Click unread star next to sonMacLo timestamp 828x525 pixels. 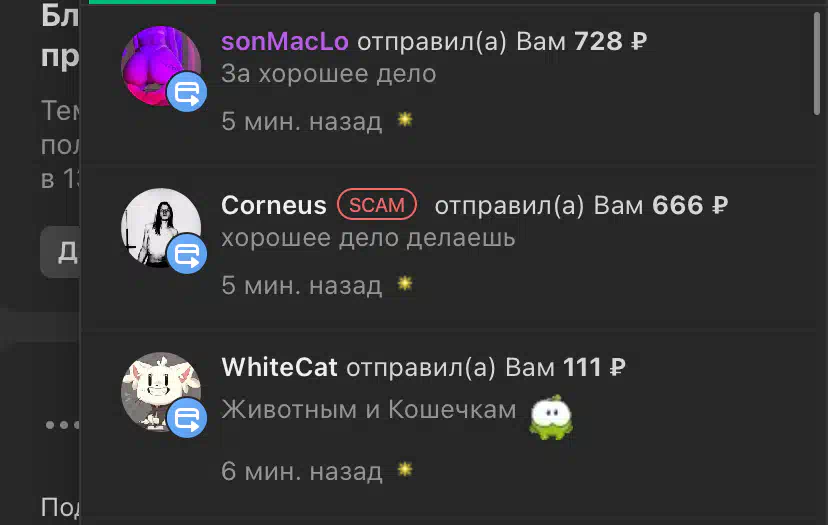click(x=405, y=119)
